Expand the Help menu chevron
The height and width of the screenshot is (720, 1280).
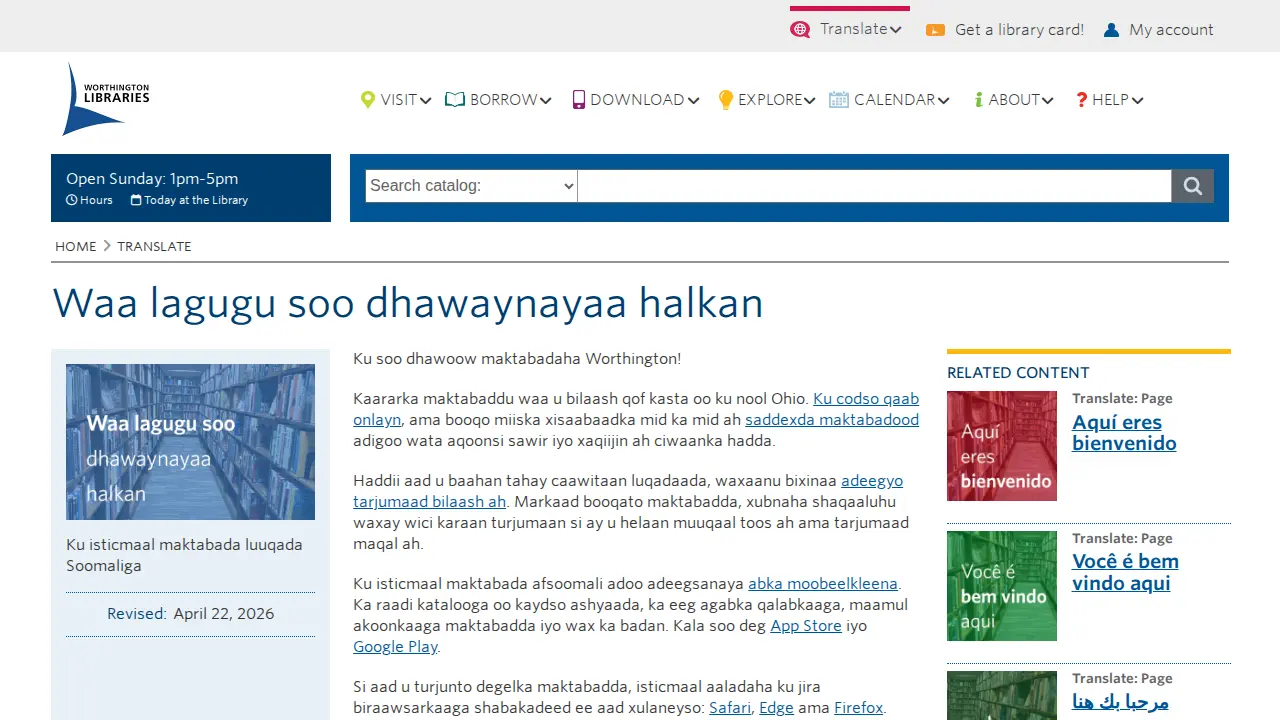click(x=1138, y=100)
